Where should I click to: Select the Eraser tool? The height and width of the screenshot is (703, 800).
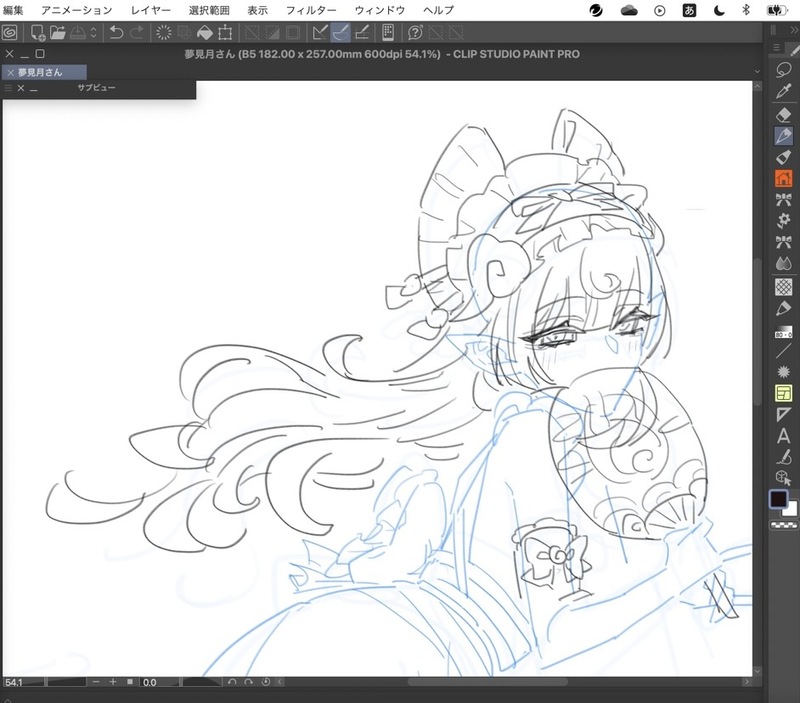click(x=783, y=114)
